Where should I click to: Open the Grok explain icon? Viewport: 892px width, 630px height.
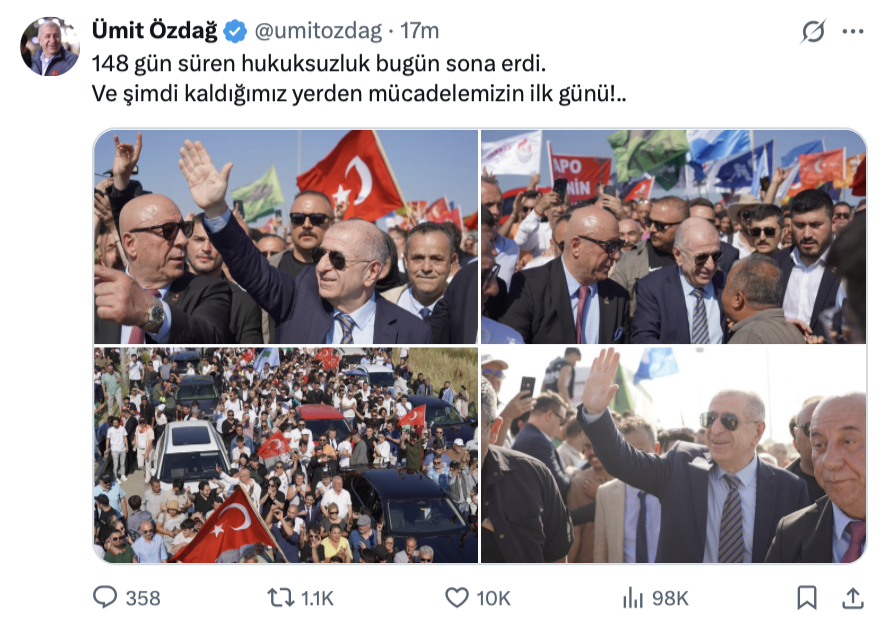(x=813, y=31)
